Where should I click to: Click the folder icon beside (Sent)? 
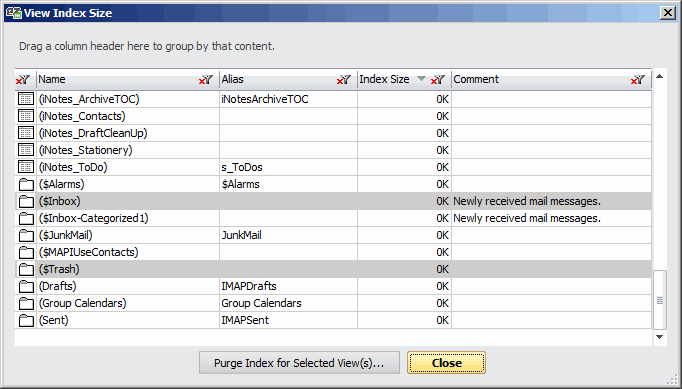(26, 320)
